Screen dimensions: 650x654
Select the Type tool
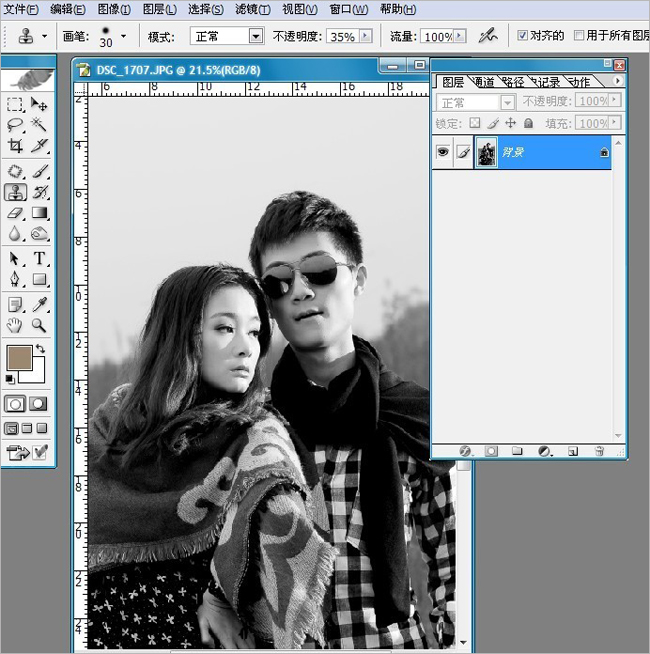[x=39, y=259]
